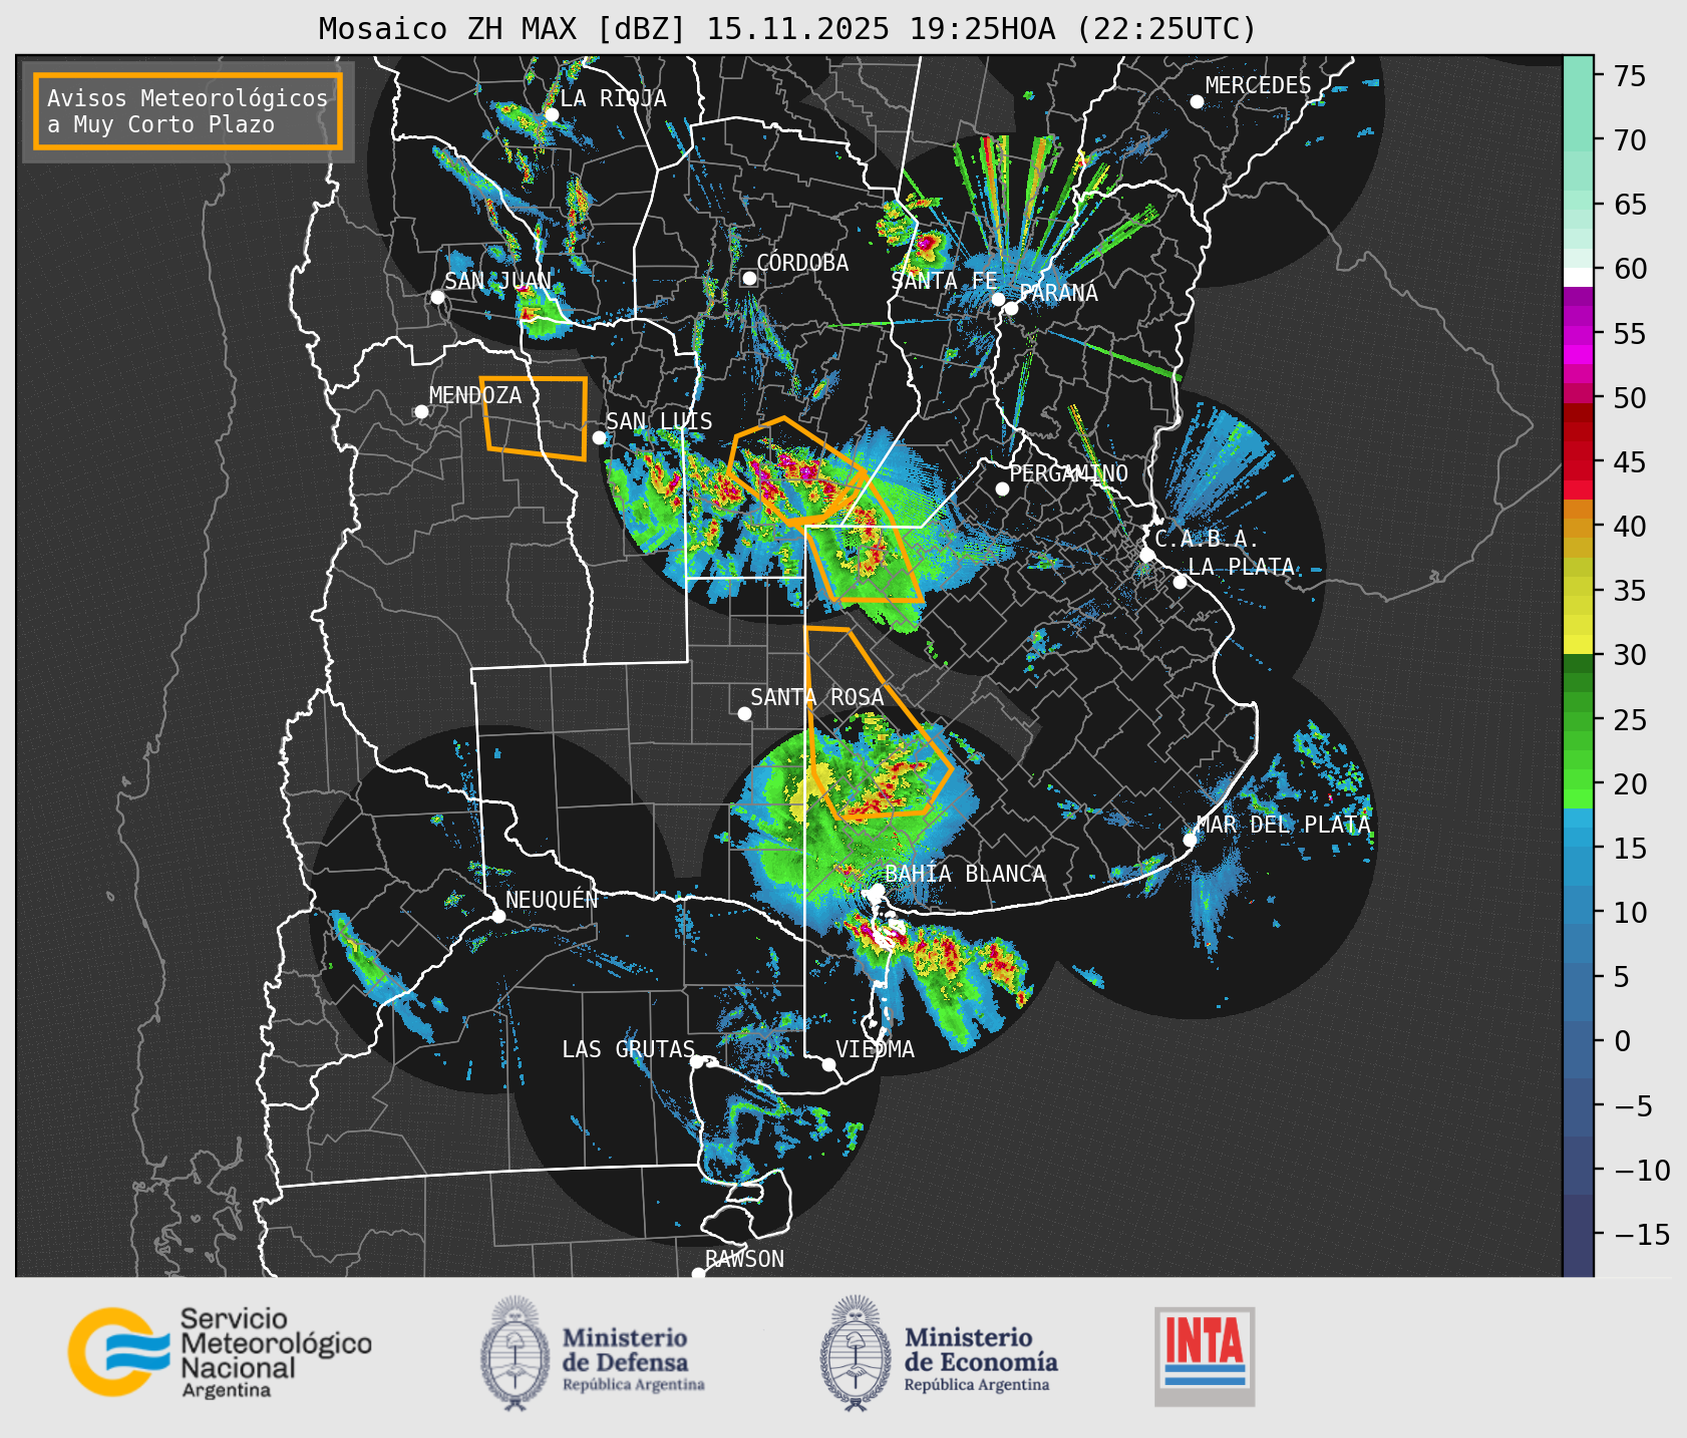Image resolution: width=1687 pixels, height=1438 pixels.
Task: Click the MENDOZA city label
Action: click(475, 396)
